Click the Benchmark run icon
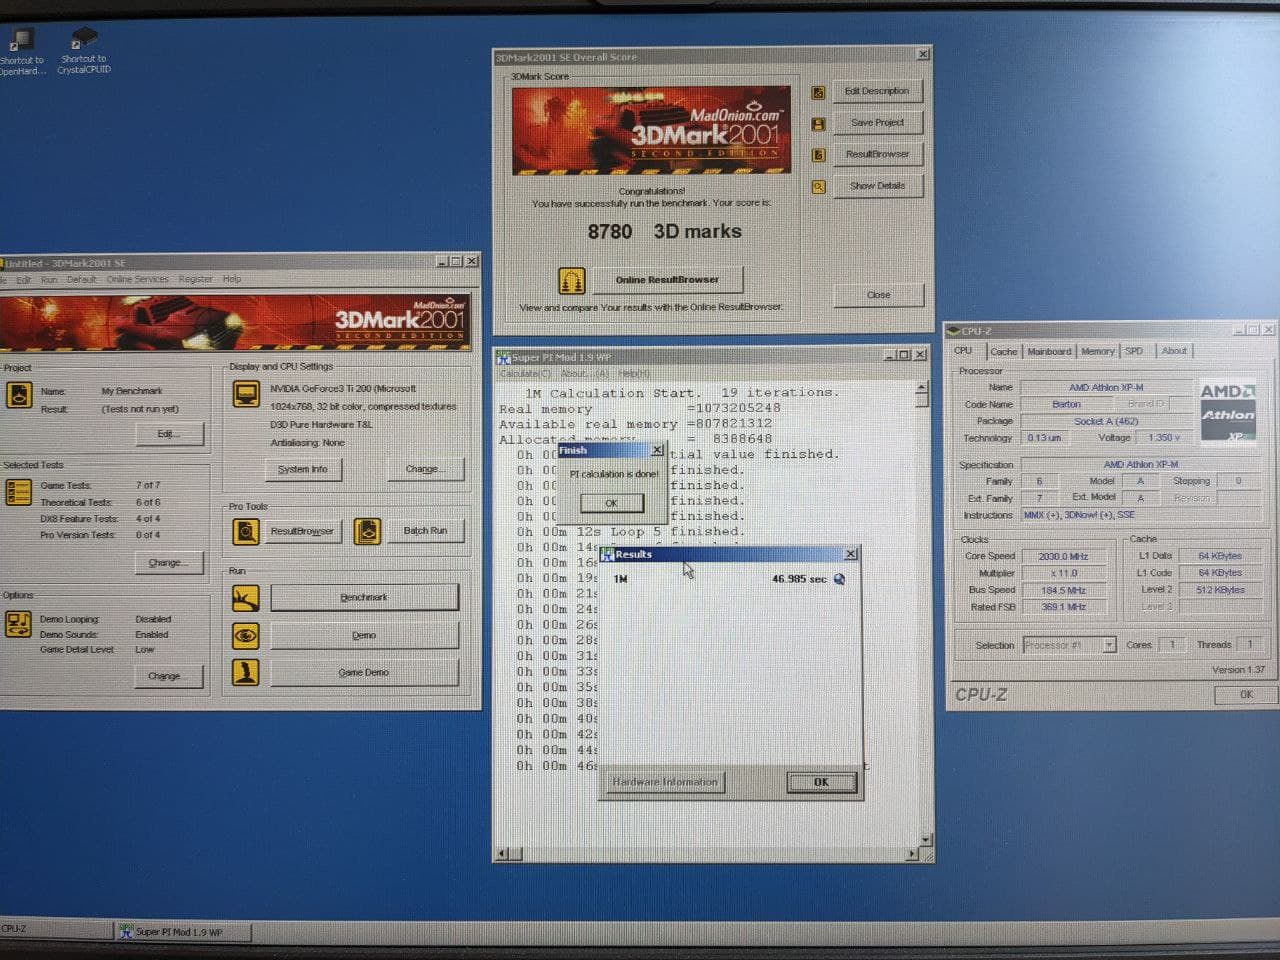Viewport: 1280px width, 960px height. pyautogui.click(x=246, y=598)
